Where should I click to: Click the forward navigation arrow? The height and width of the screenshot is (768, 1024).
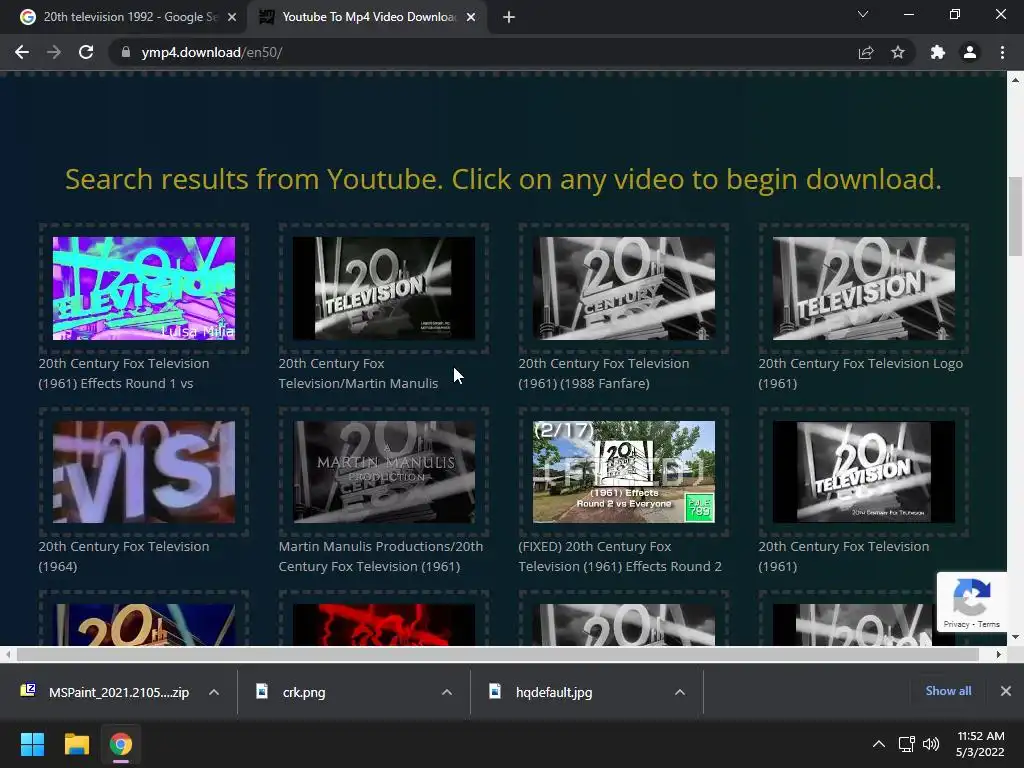click(x=54, y=52)
